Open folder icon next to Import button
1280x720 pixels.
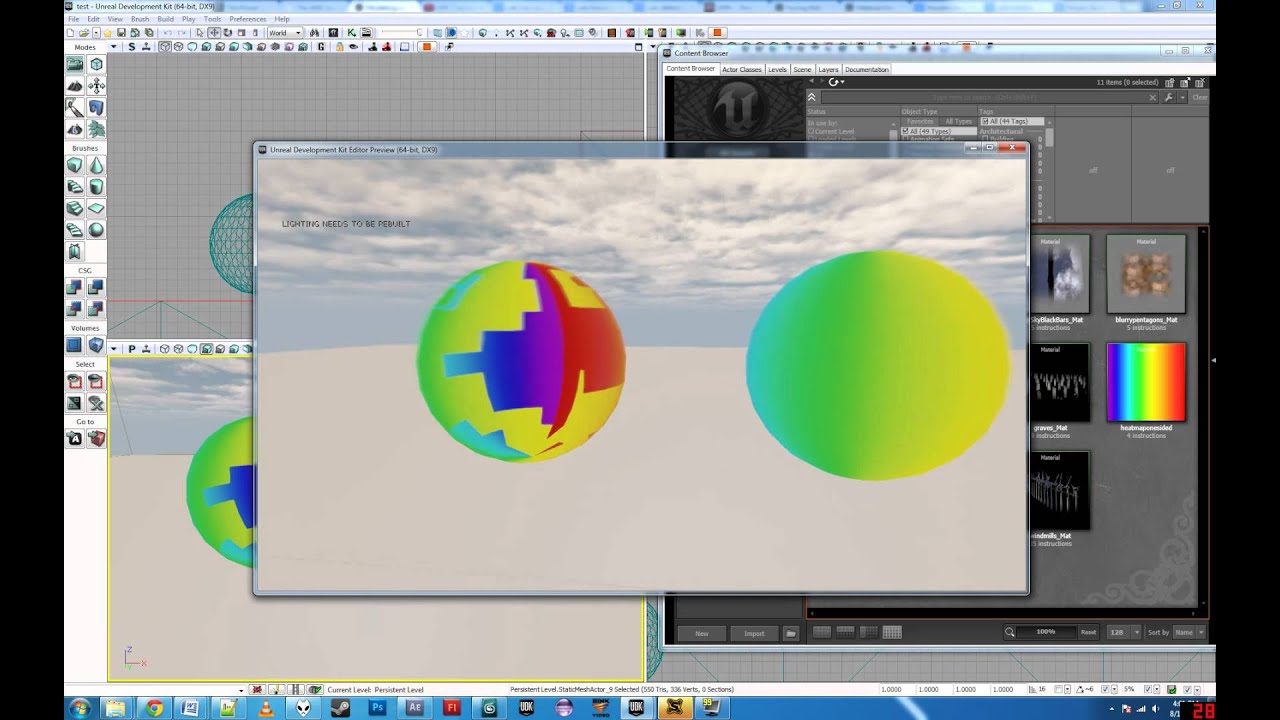(790, 633)
